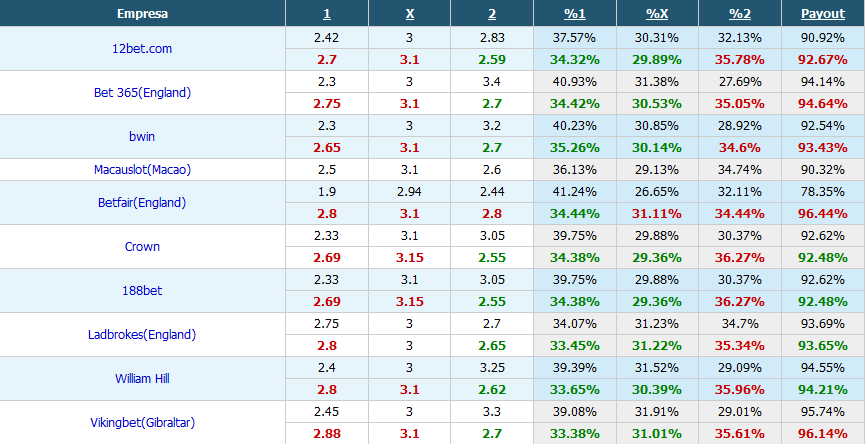This screenshot has width=865, height=444.
Task: Select the green 2.62 odds for William Hill
Action: point(492,390)
